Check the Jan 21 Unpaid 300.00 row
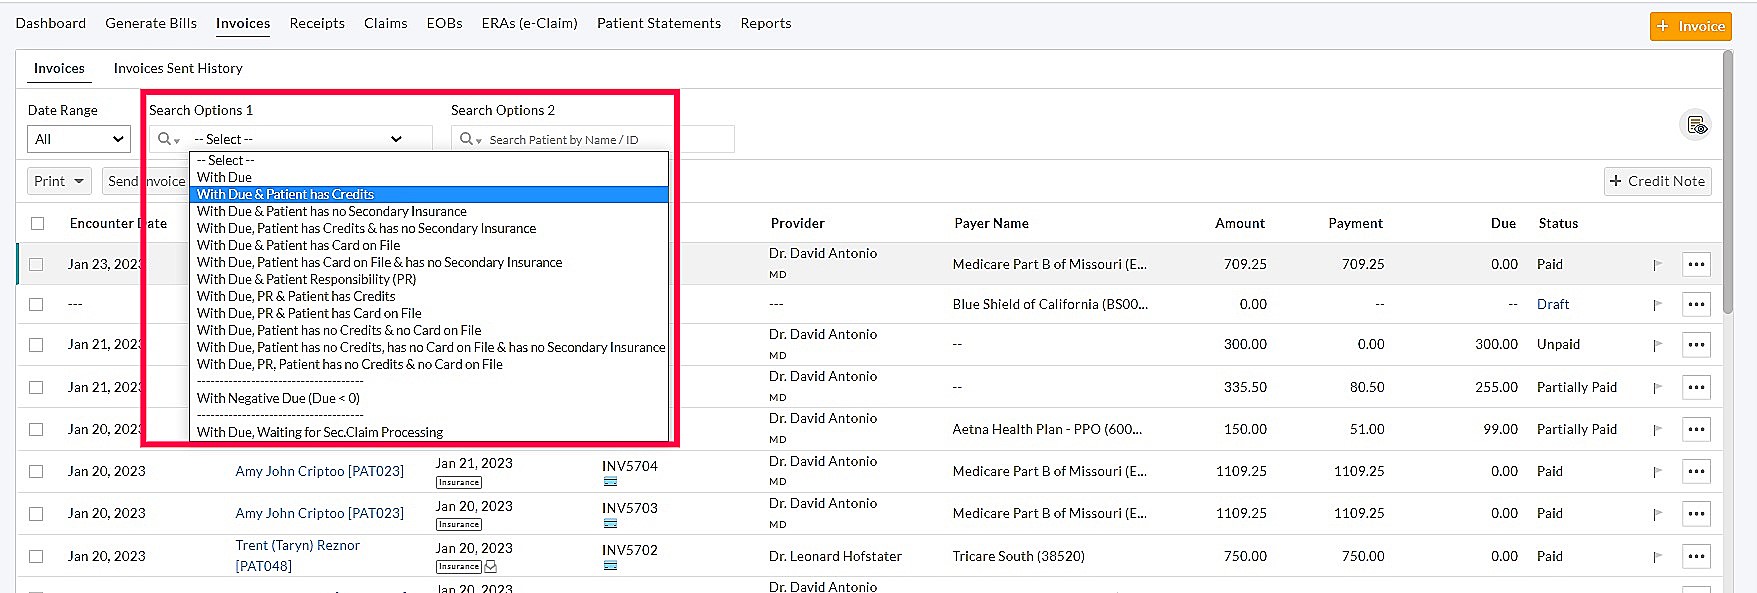 point(36,345)
